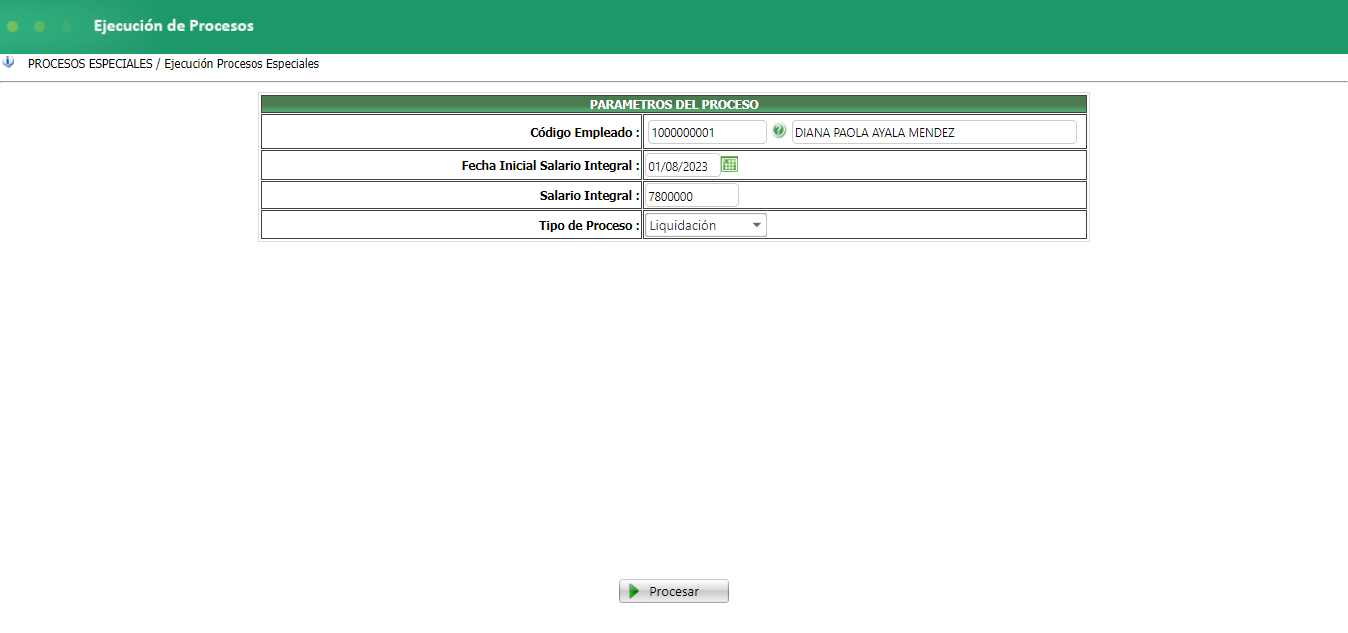Screen dimensions: 1348x633
Task: Click the 'Salario Integral :' label
Action: click(x=589, y=195)
